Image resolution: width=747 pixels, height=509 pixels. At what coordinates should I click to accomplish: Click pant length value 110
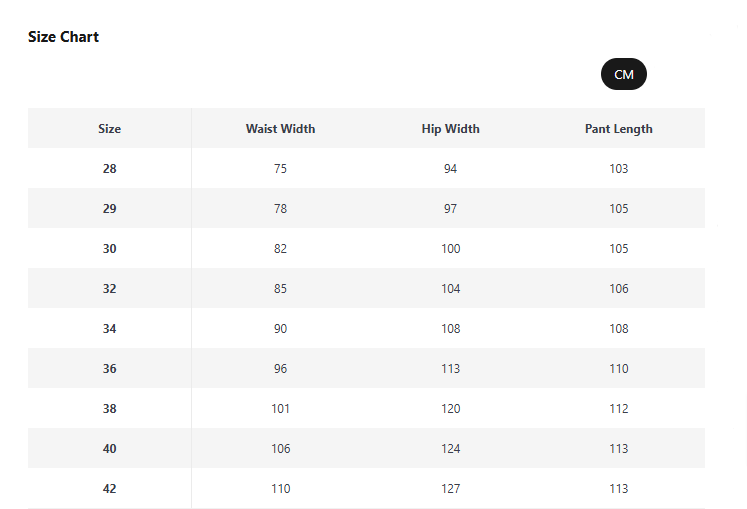pos(619,369)
